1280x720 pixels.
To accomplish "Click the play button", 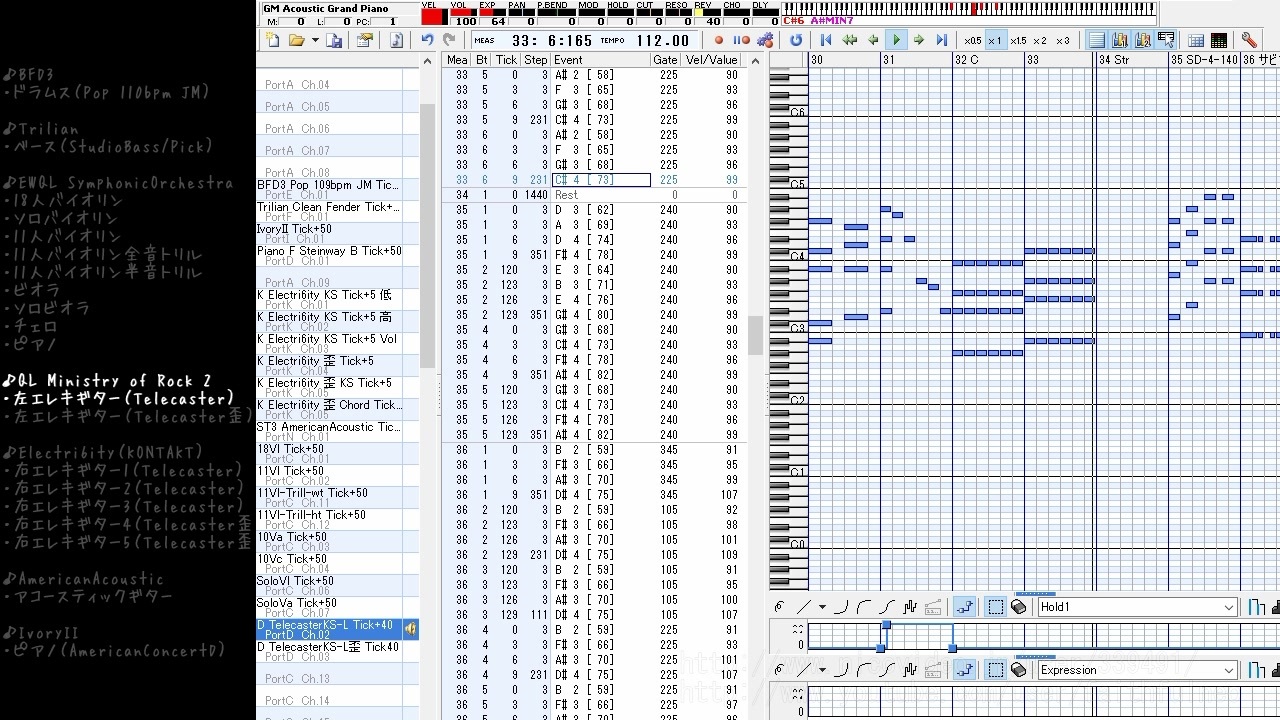I will (x=896, y=41).
